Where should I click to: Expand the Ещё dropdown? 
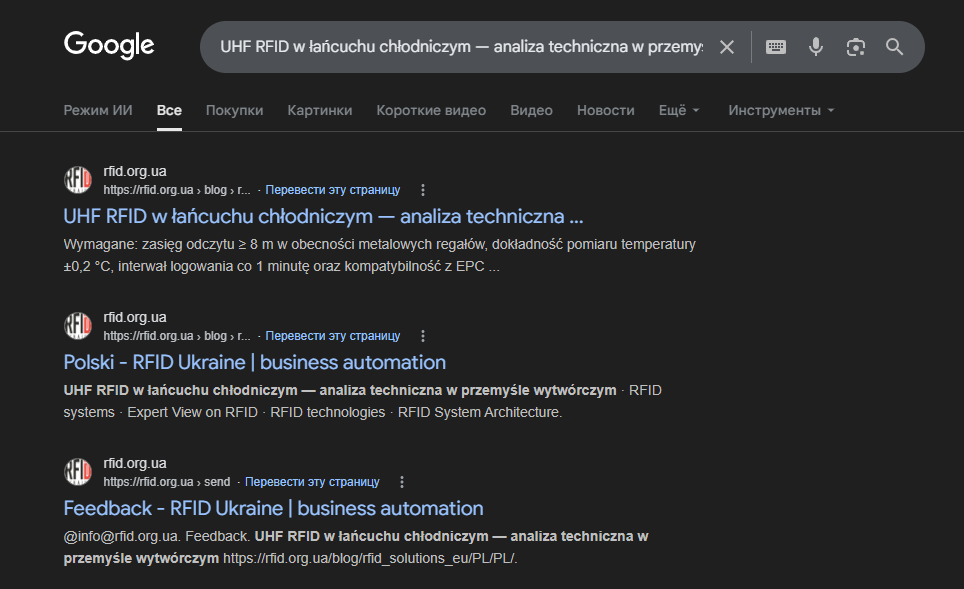pos(679,110)
